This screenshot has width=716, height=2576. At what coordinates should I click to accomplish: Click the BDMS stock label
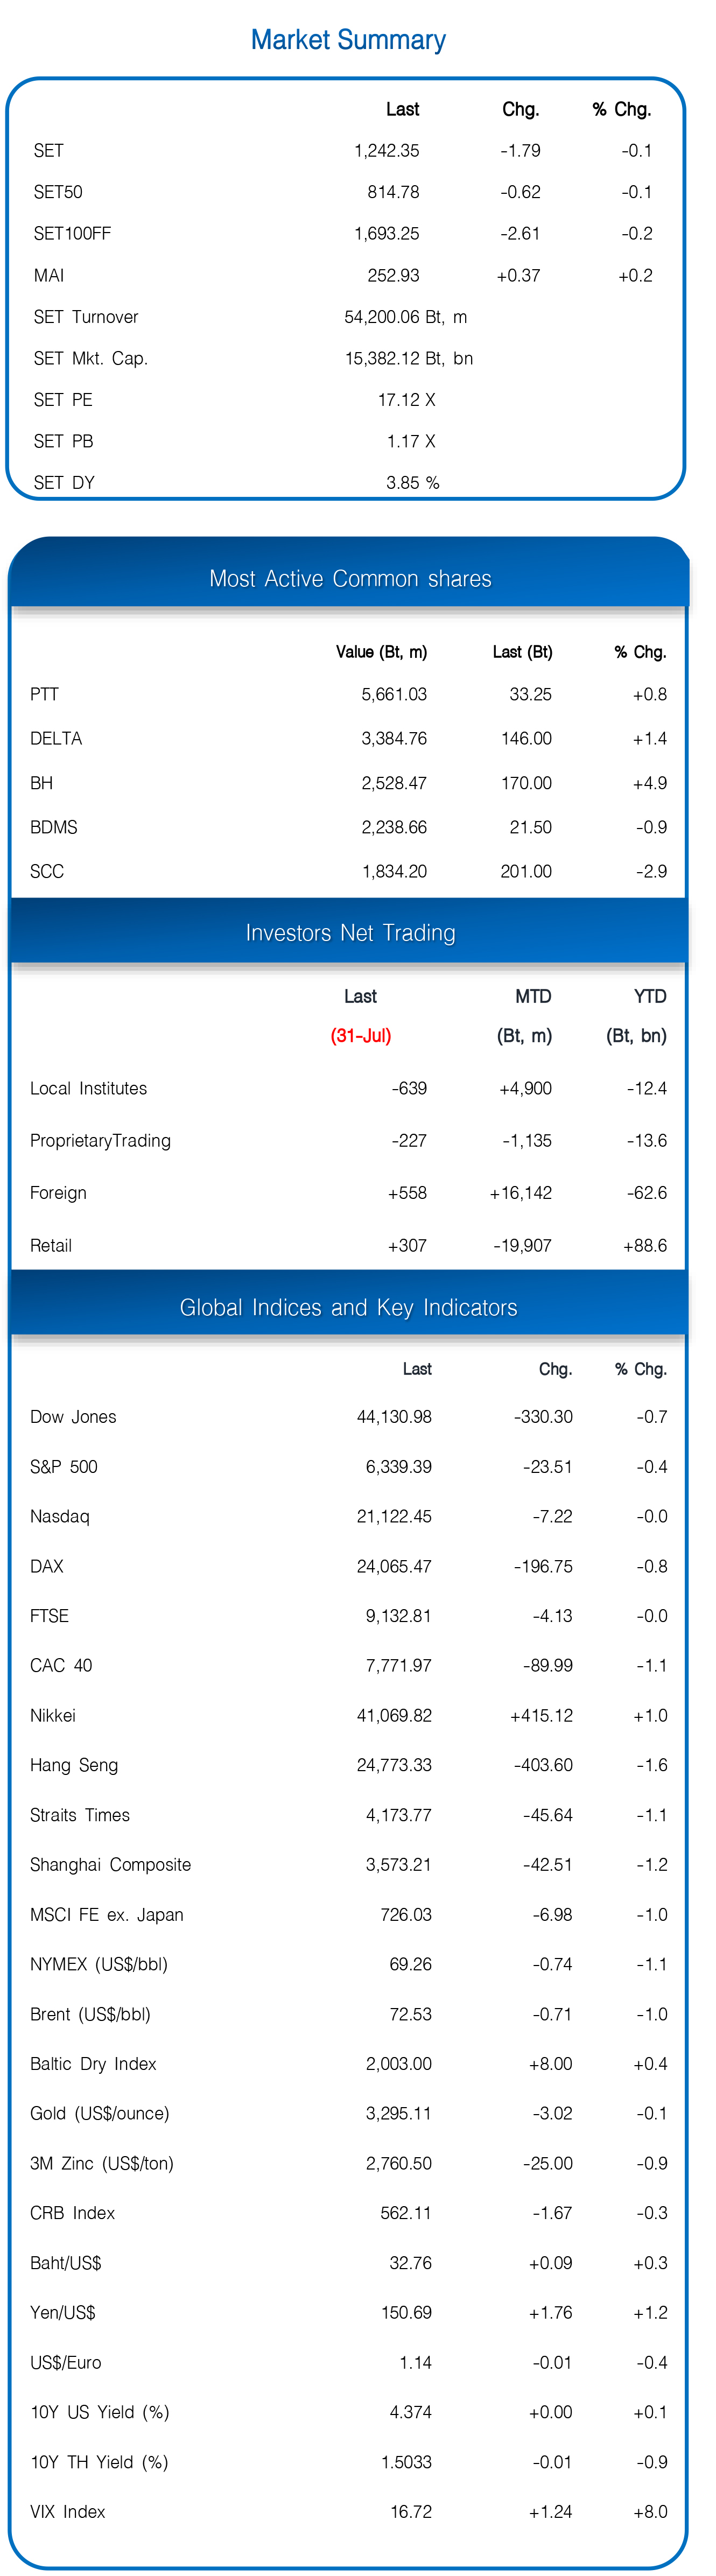click(54, 827)
